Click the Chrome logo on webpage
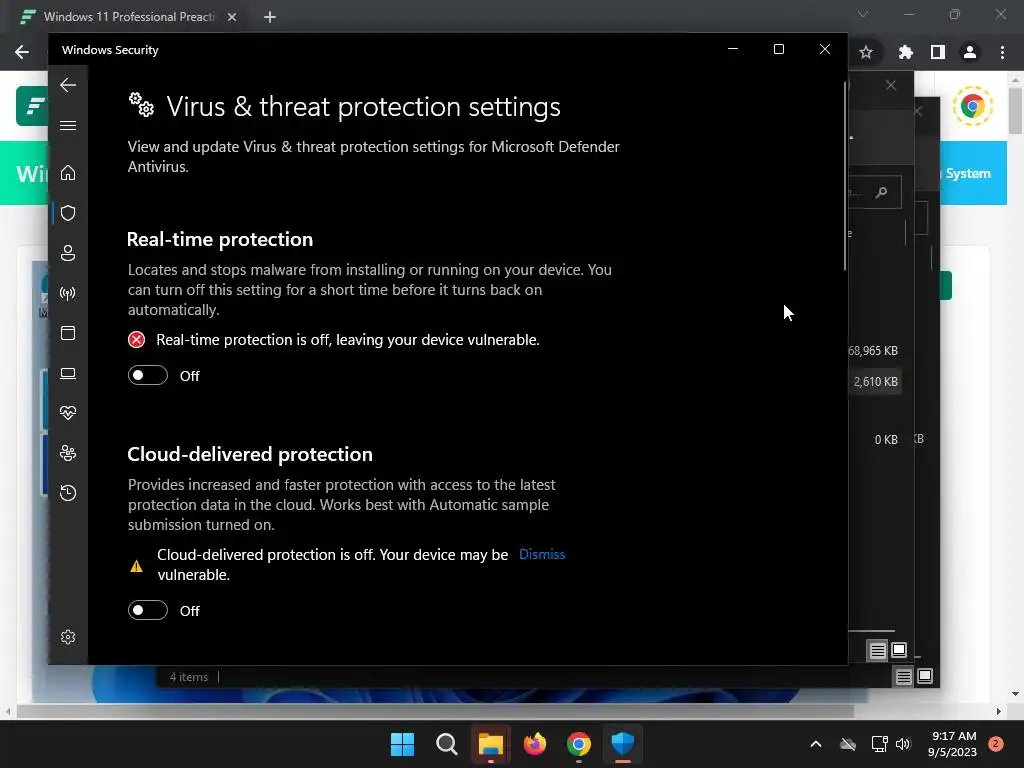 pyautogui.click(x=972, y=106)
